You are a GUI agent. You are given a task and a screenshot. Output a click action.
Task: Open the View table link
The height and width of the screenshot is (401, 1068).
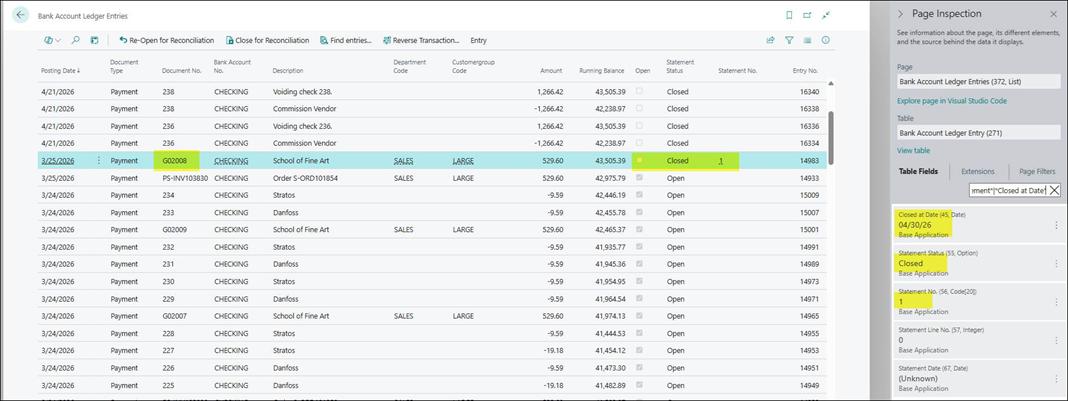[x=913, y=150]
